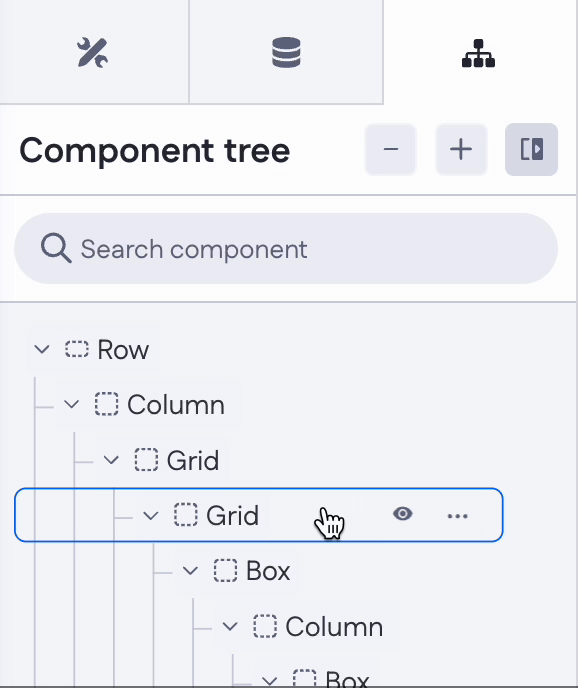Image resolution: width=578 pixels, height=688 pixels.
Task: Select the component tree hierarchy tab
Action: 478,53
